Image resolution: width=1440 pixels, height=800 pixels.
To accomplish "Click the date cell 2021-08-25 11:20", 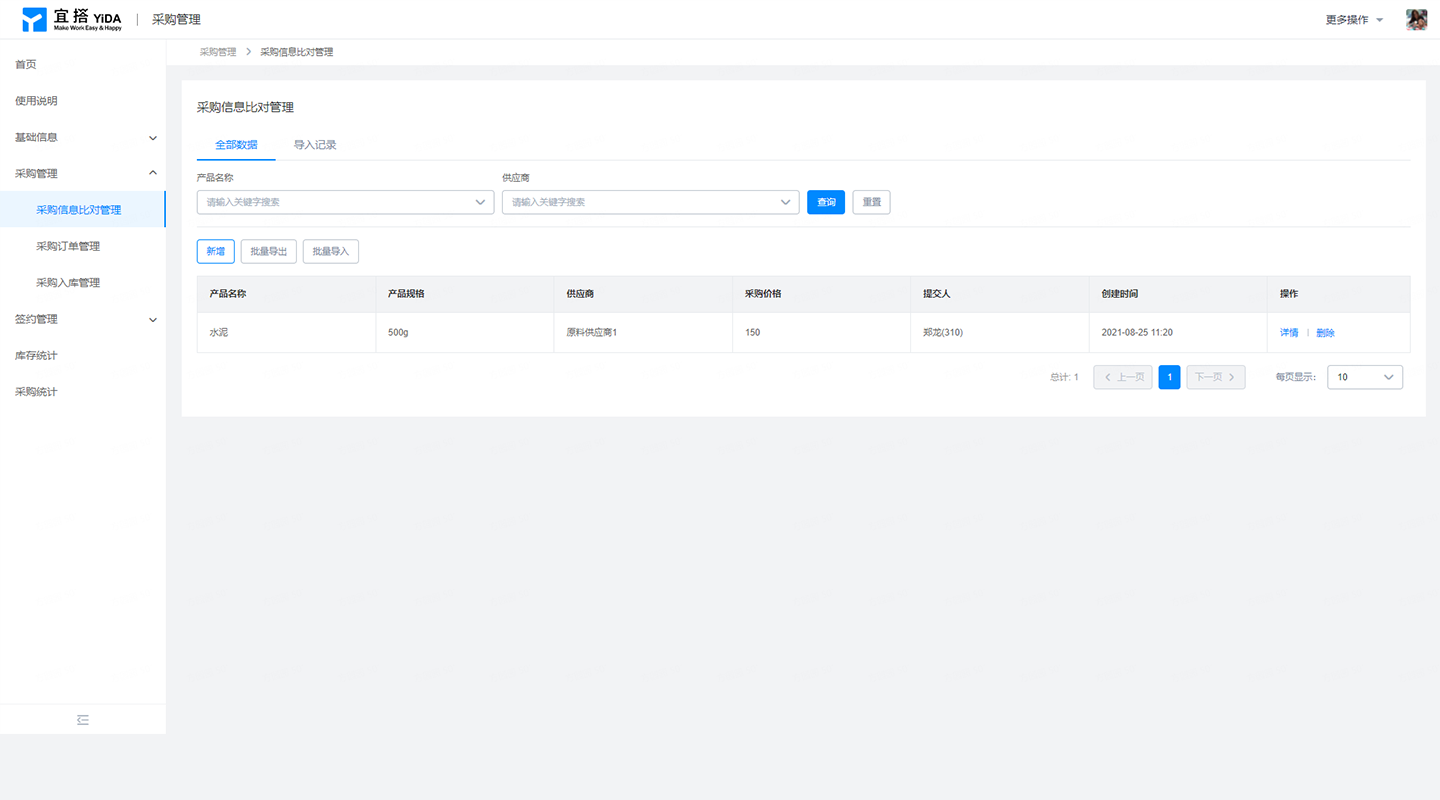I will click(1178, 333).
